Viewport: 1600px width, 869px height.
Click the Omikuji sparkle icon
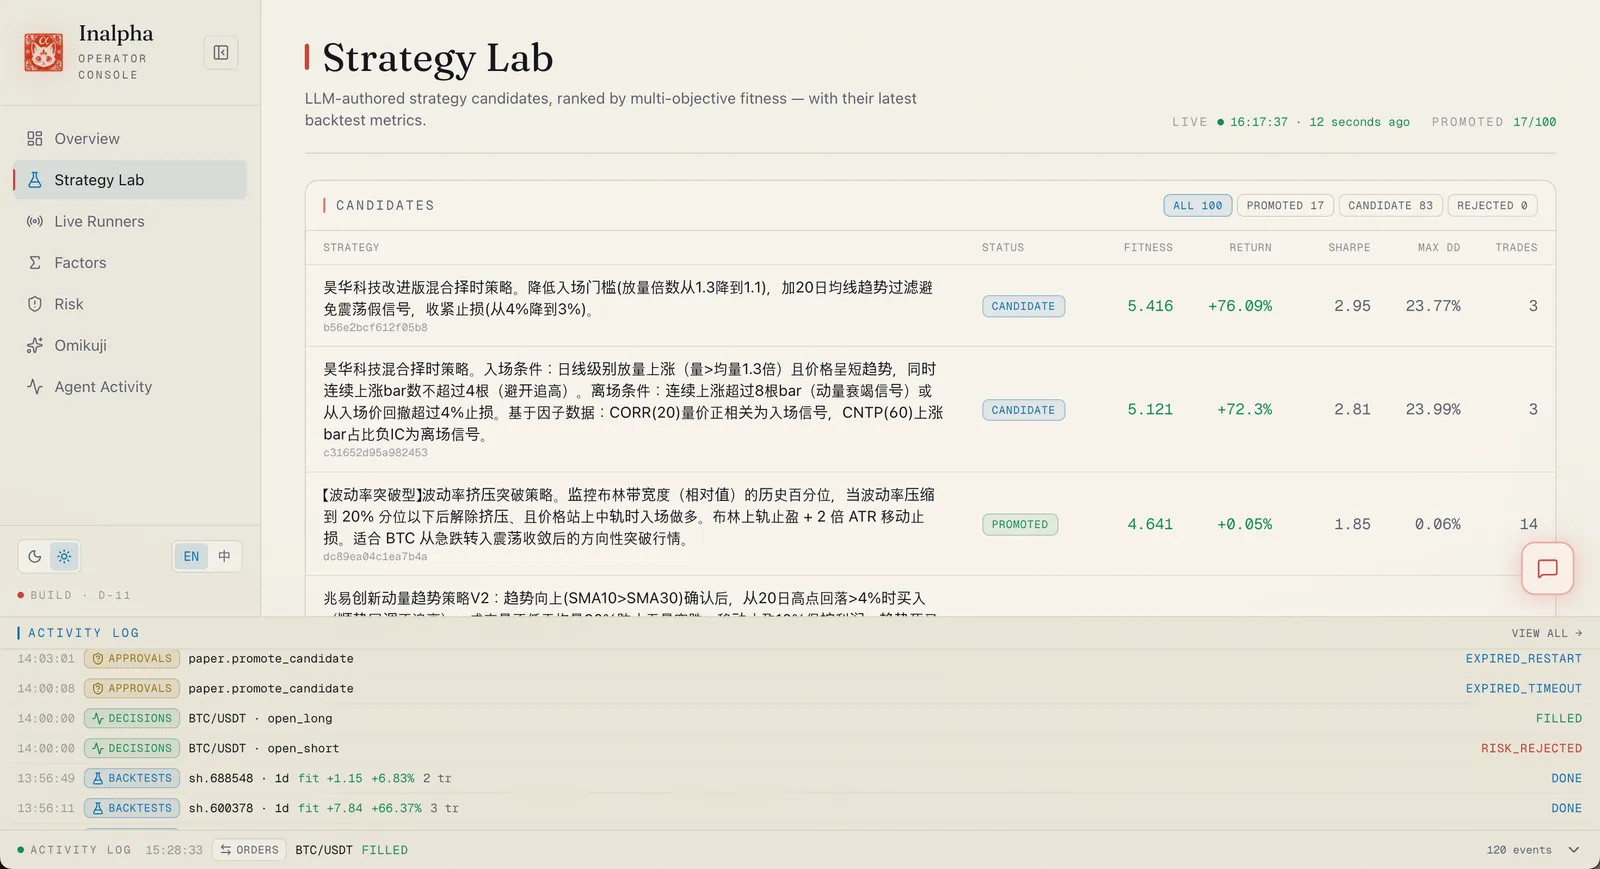coord(35,345)
